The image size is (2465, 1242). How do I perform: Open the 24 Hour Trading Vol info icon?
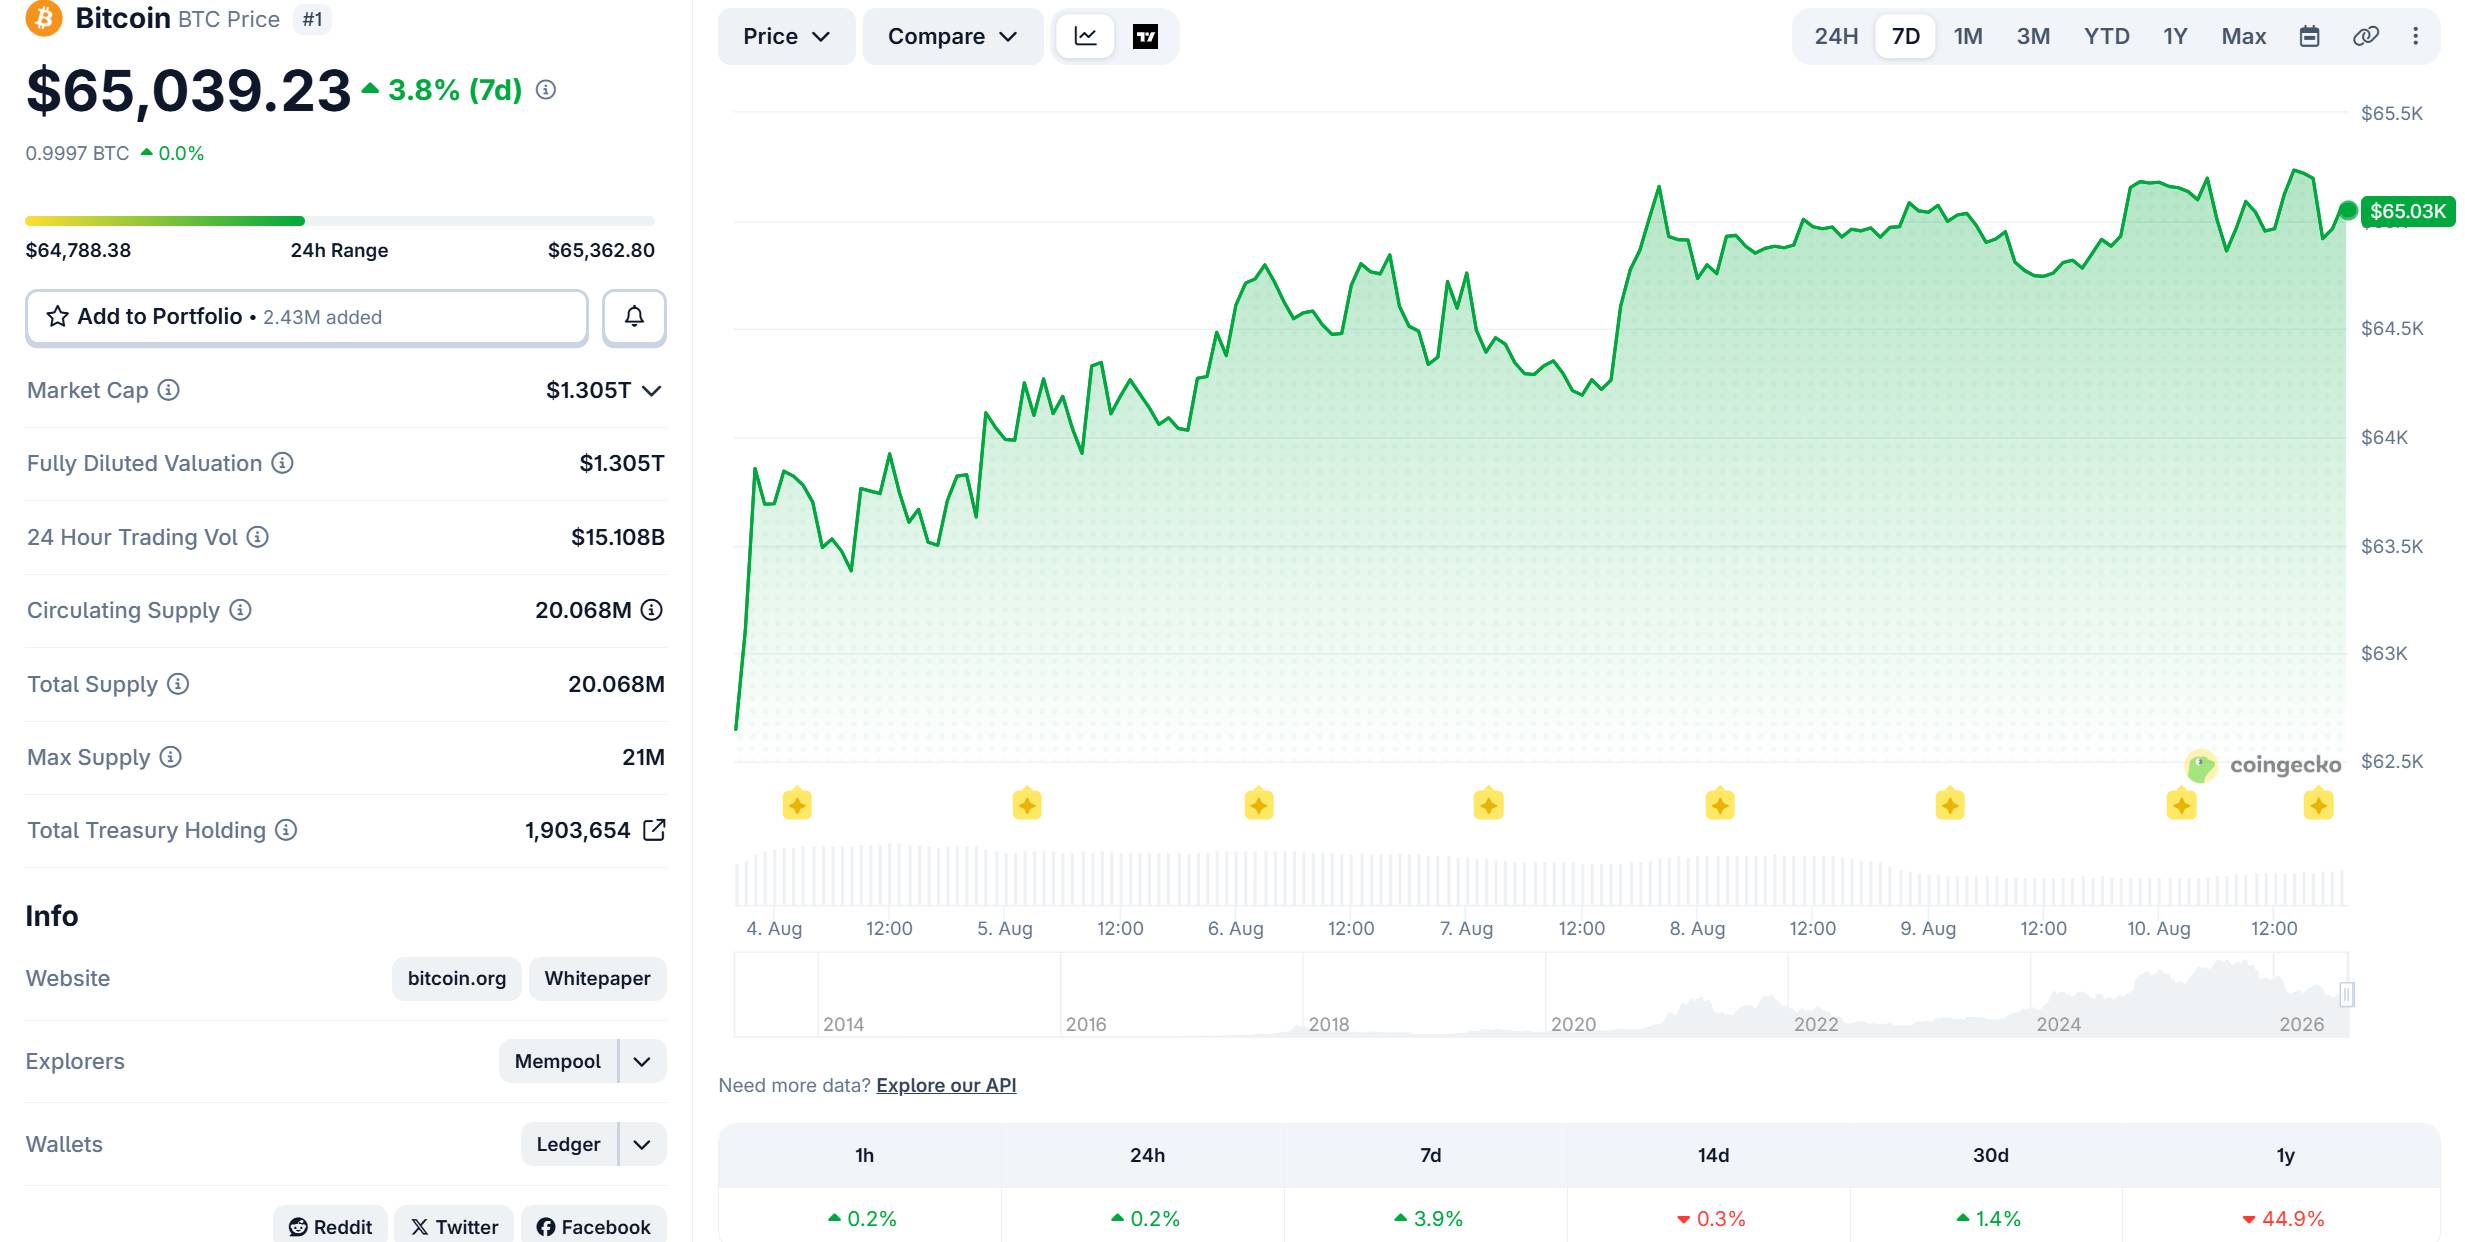(x=258, y=537)
